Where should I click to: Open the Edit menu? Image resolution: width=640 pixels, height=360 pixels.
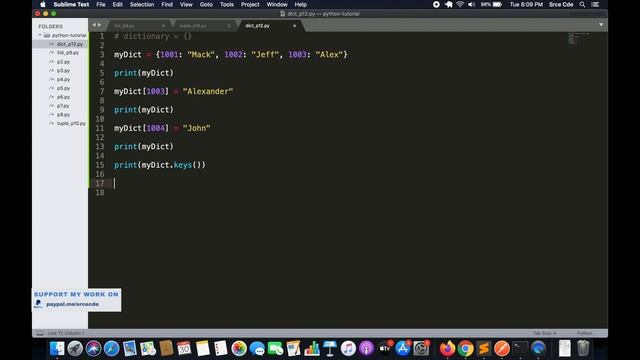118,4
